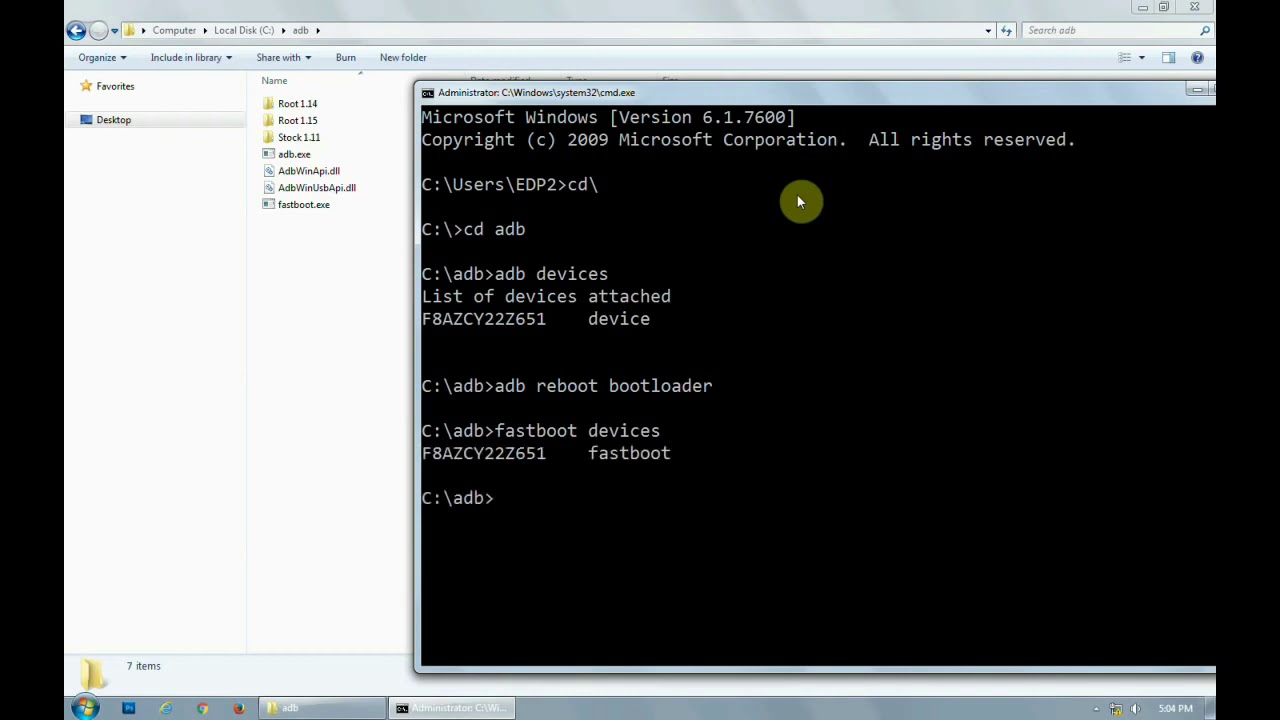Select the Stock 1.11 folder
The height and width of the screenshot is (720, 1280).
[x=298, y=137]
